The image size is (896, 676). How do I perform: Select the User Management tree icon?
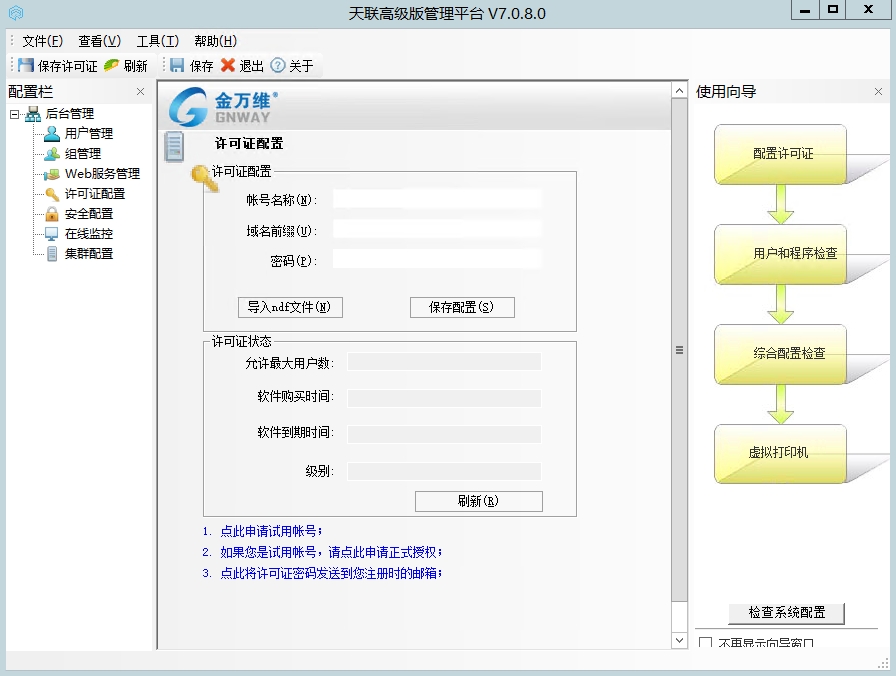tap(52, 133)
